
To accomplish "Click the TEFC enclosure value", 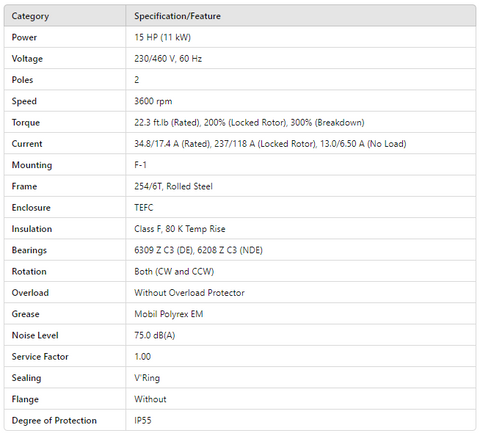I will pyautogui.click(x=144, y=208).
